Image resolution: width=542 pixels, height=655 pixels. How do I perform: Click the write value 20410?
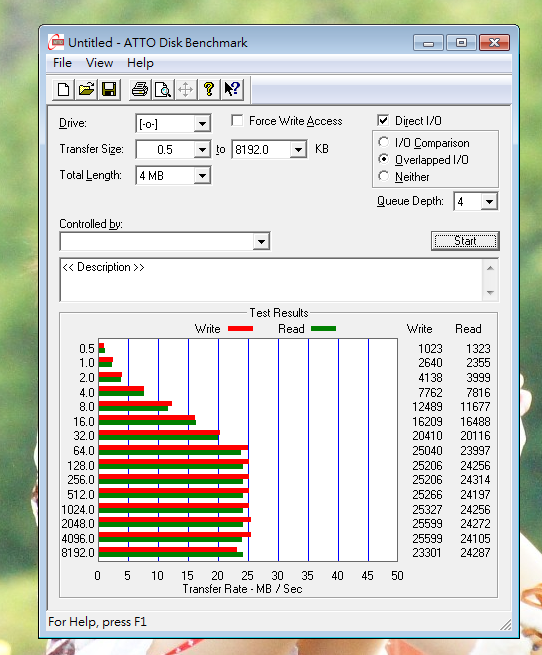coord(427,436)
